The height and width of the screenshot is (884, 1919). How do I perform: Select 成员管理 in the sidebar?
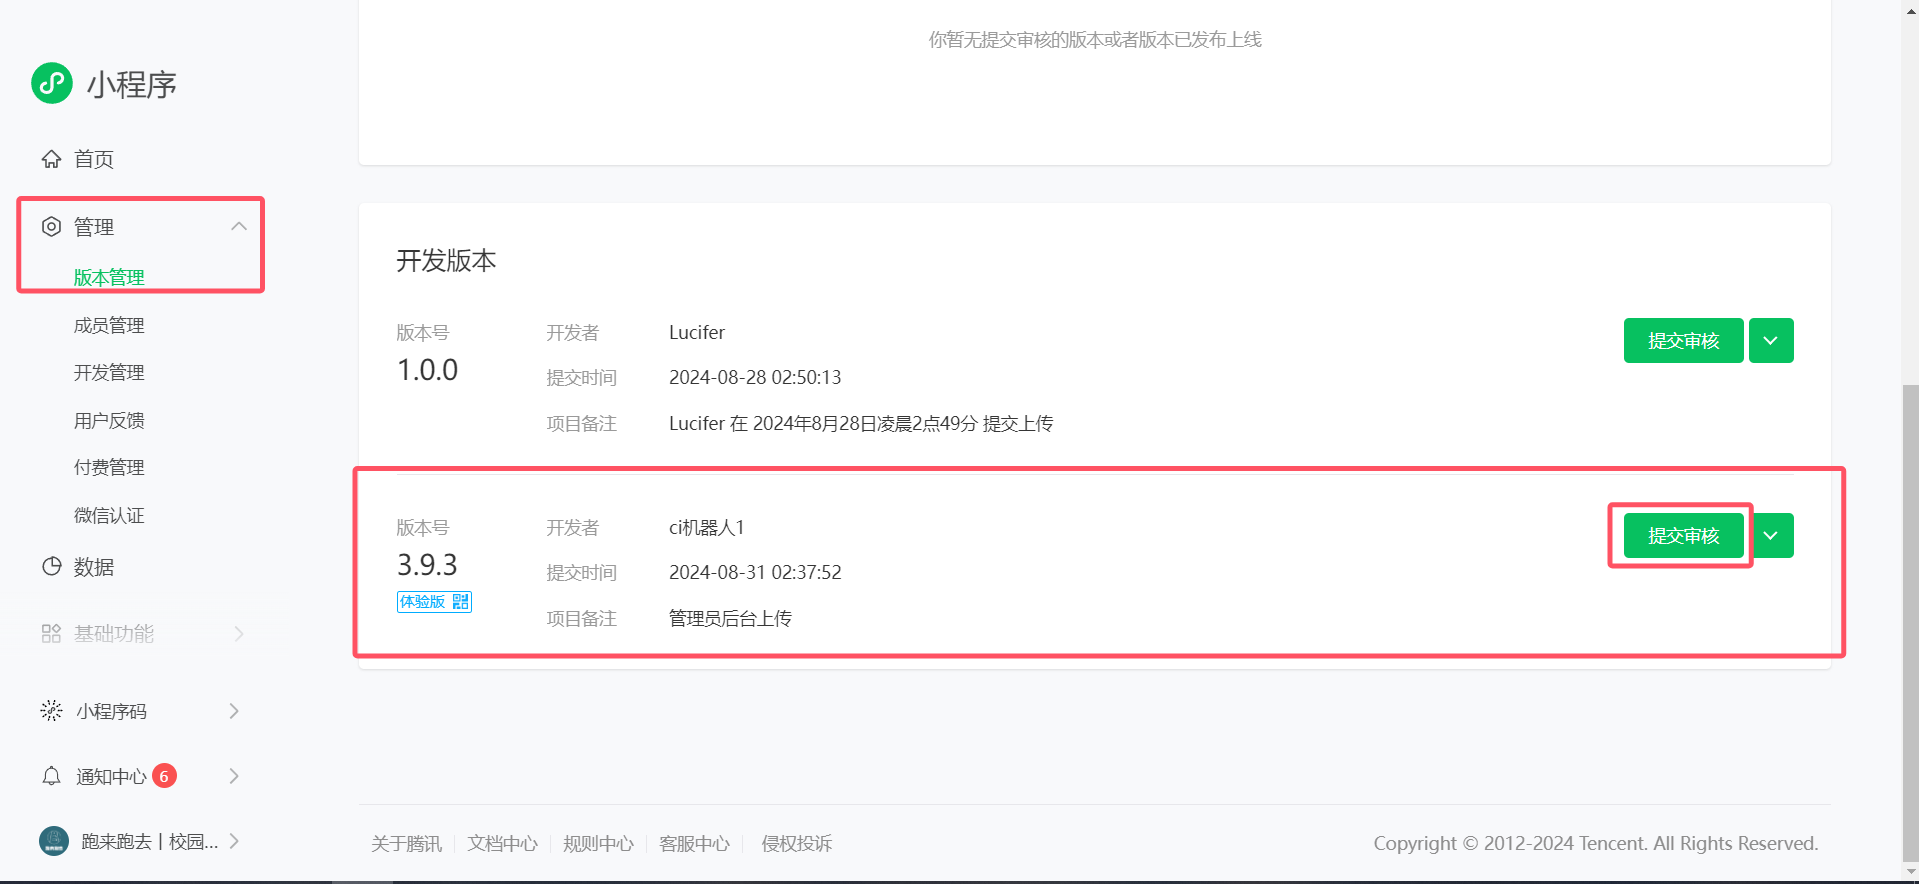tap(109, 325)
